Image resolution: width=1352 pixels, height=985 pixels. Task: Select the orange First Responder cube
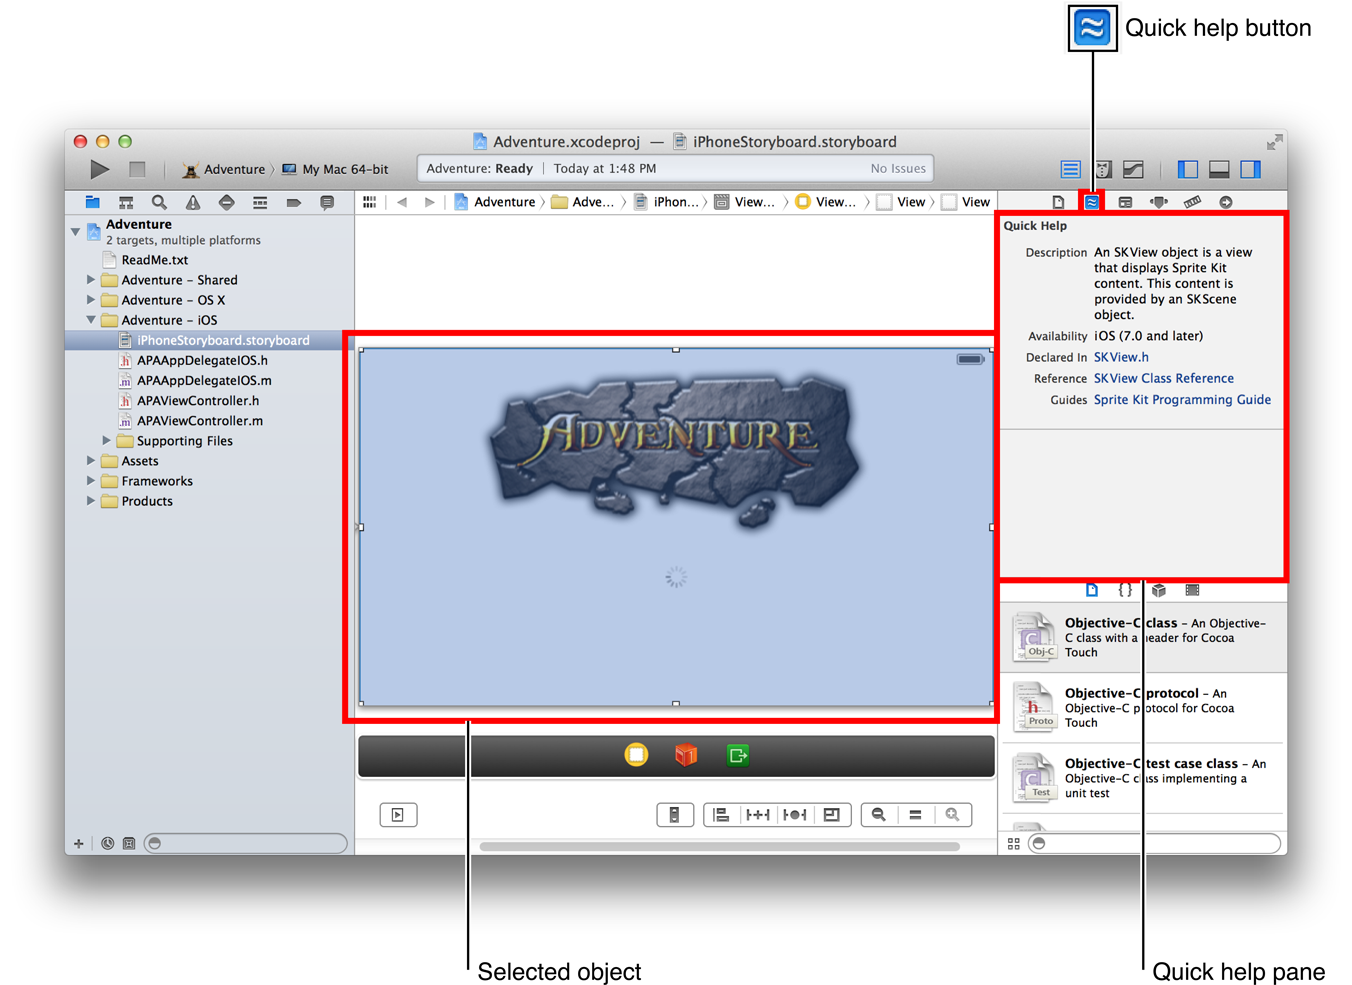[686, 755]
